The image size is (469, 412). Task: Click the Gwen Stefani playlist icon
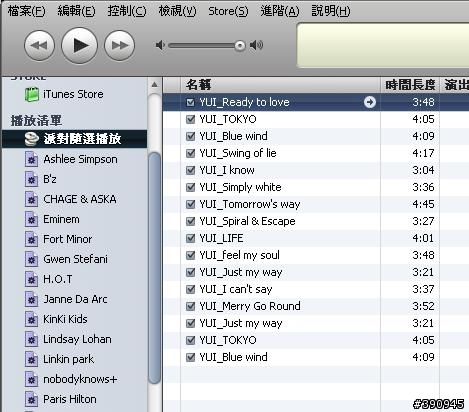pyautogui.click(x=31, y=259)
